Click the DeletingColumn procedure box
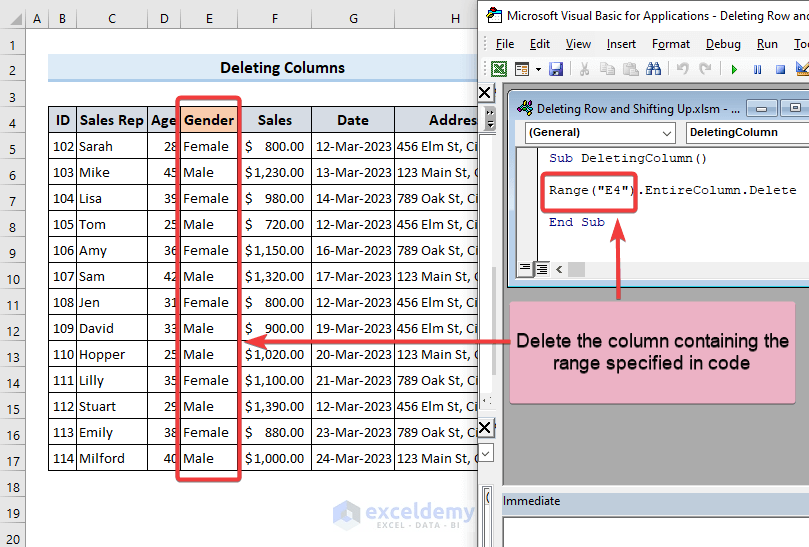 point(747,133)
